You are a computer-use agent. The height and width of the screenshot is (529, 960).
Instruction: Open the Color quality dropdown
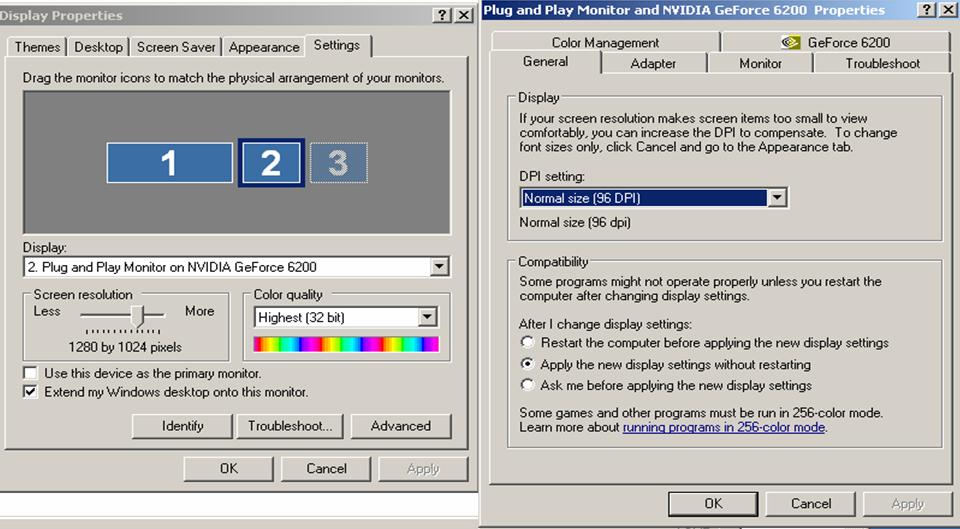tap(427, 317)
